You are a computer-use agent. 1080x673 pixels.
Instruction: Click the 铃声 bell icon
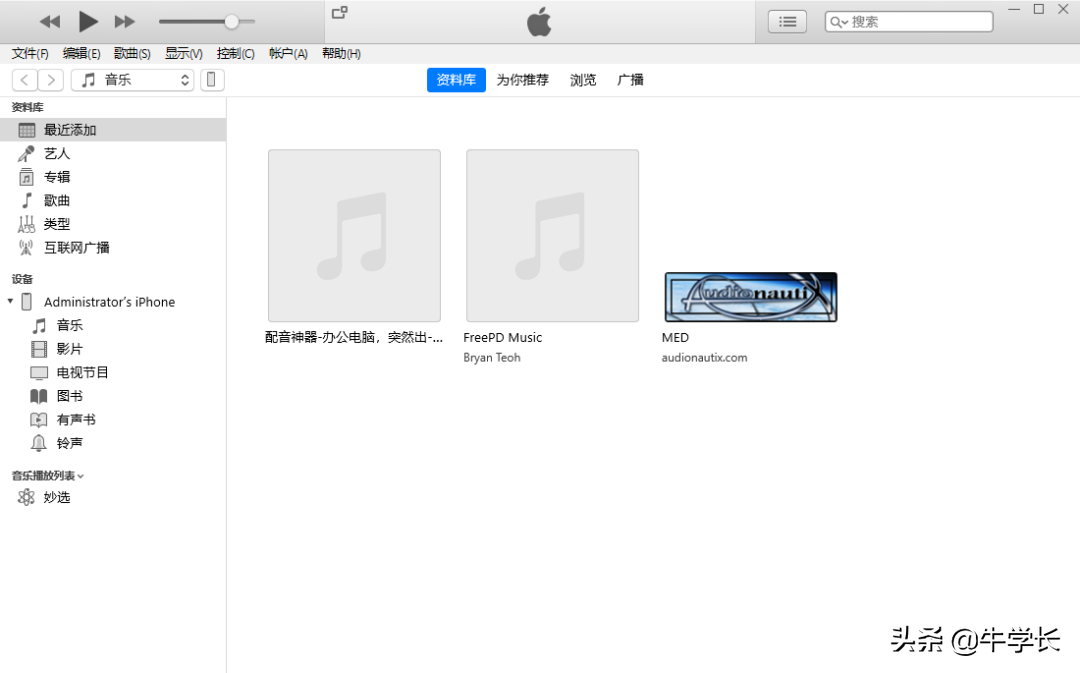(x=39, y=443)
